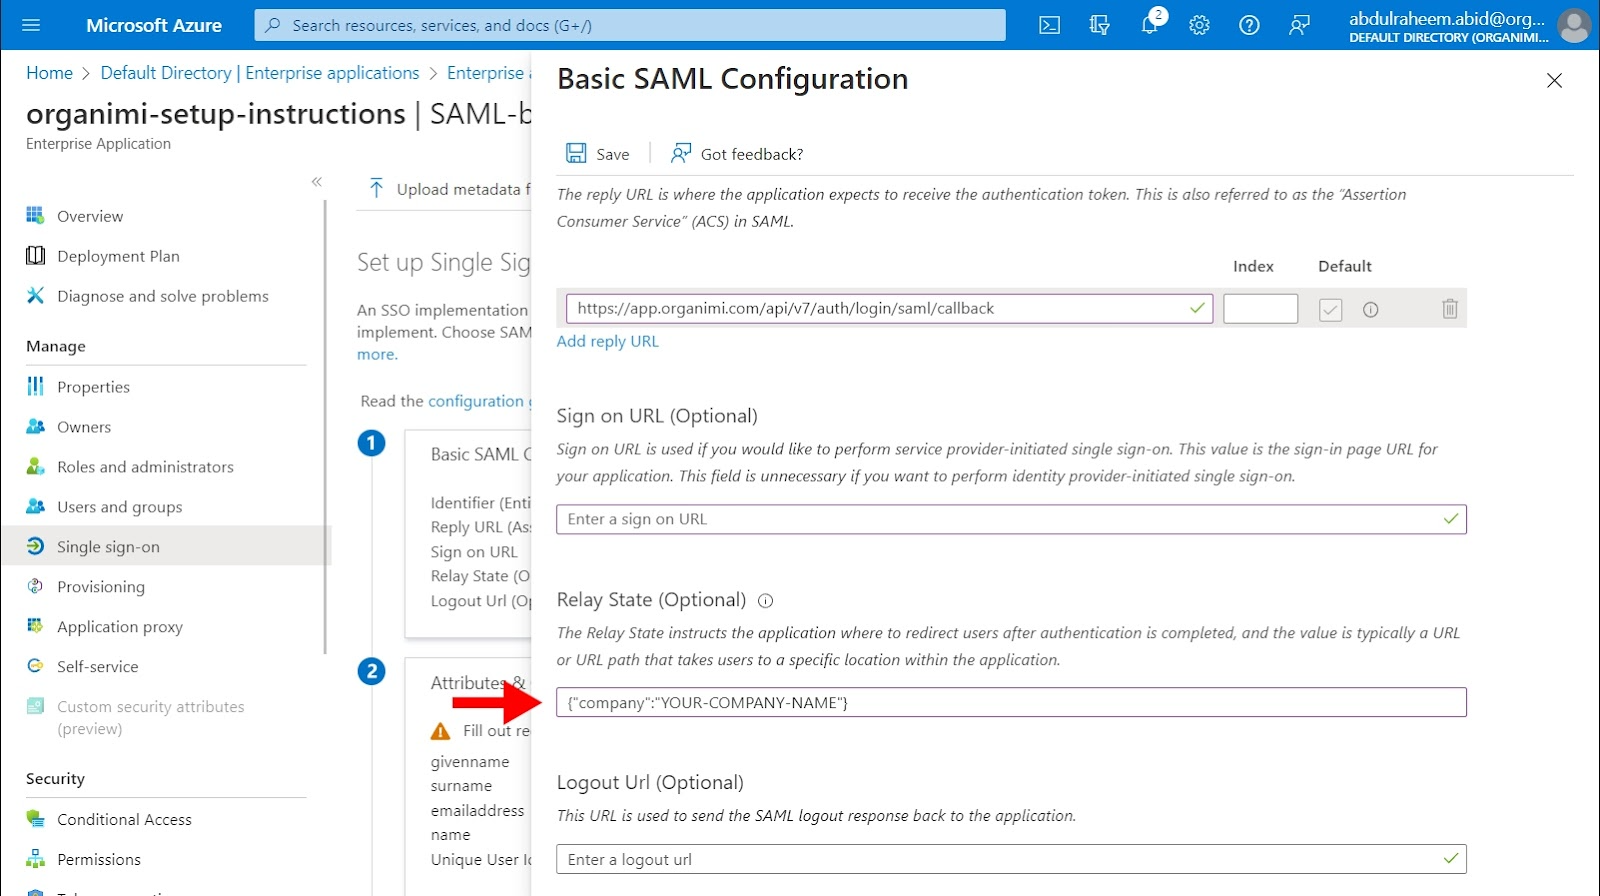Open the Azure portal hamburger menu
The image size is (1600, 896).
(x=31, y=25)
